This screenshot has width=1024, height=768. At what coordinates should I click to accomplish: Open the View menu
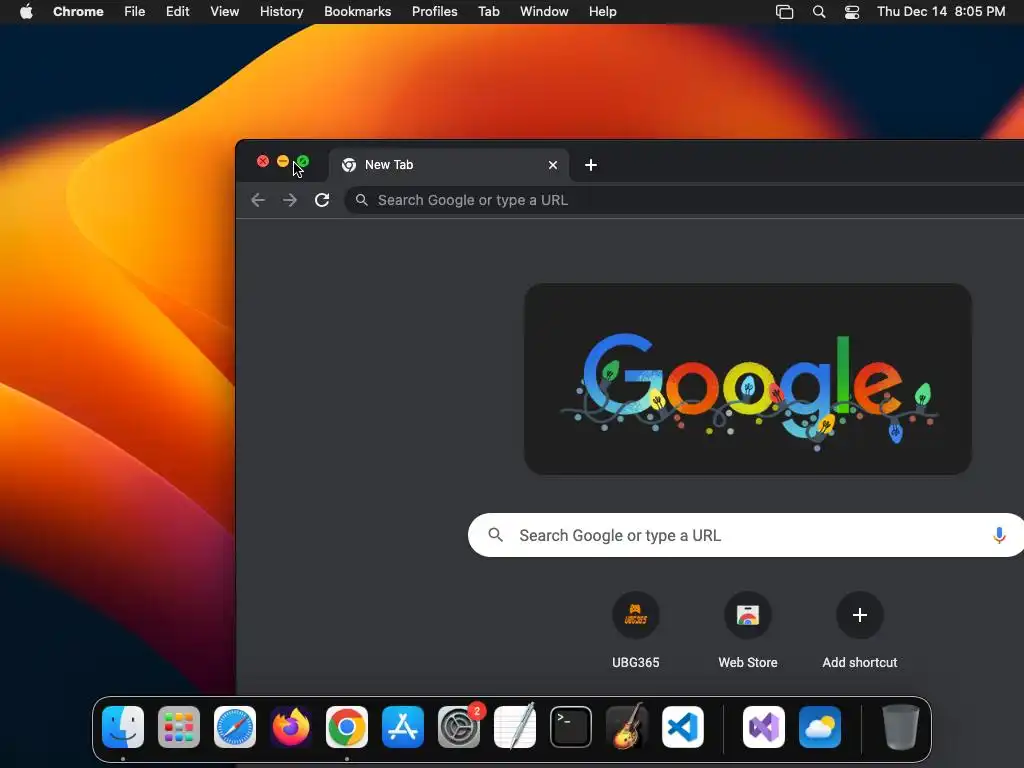225,12
